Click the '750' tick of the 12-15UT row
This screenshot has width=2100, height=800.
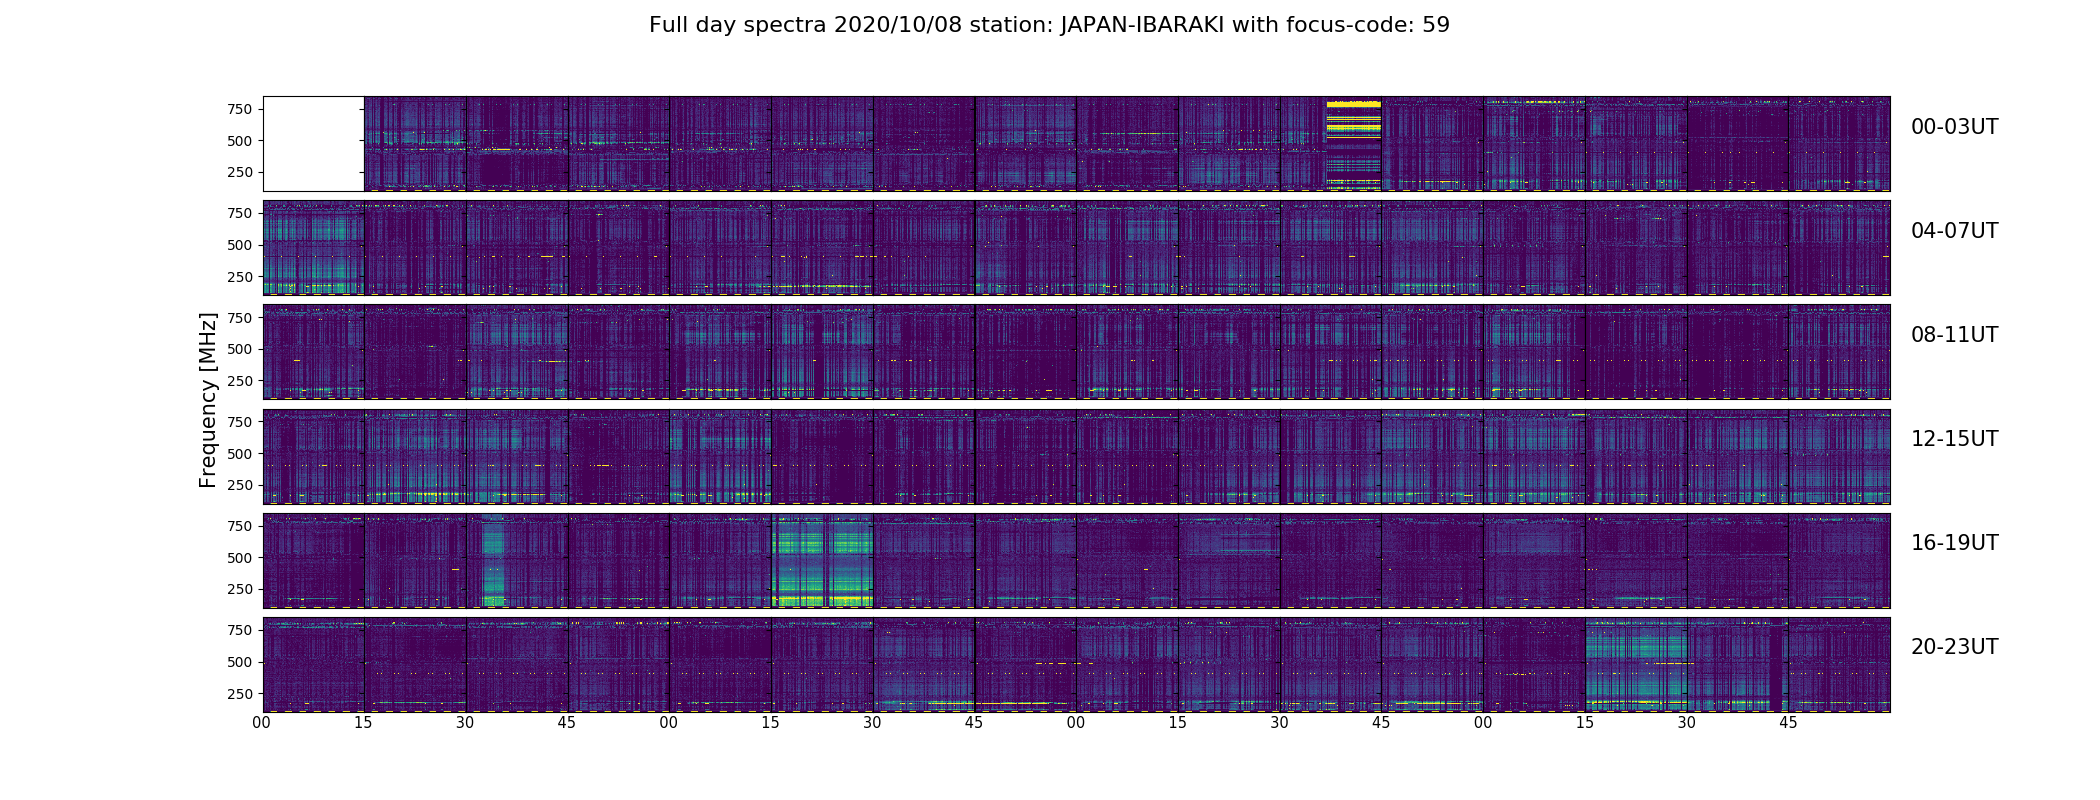click(239, 422)
